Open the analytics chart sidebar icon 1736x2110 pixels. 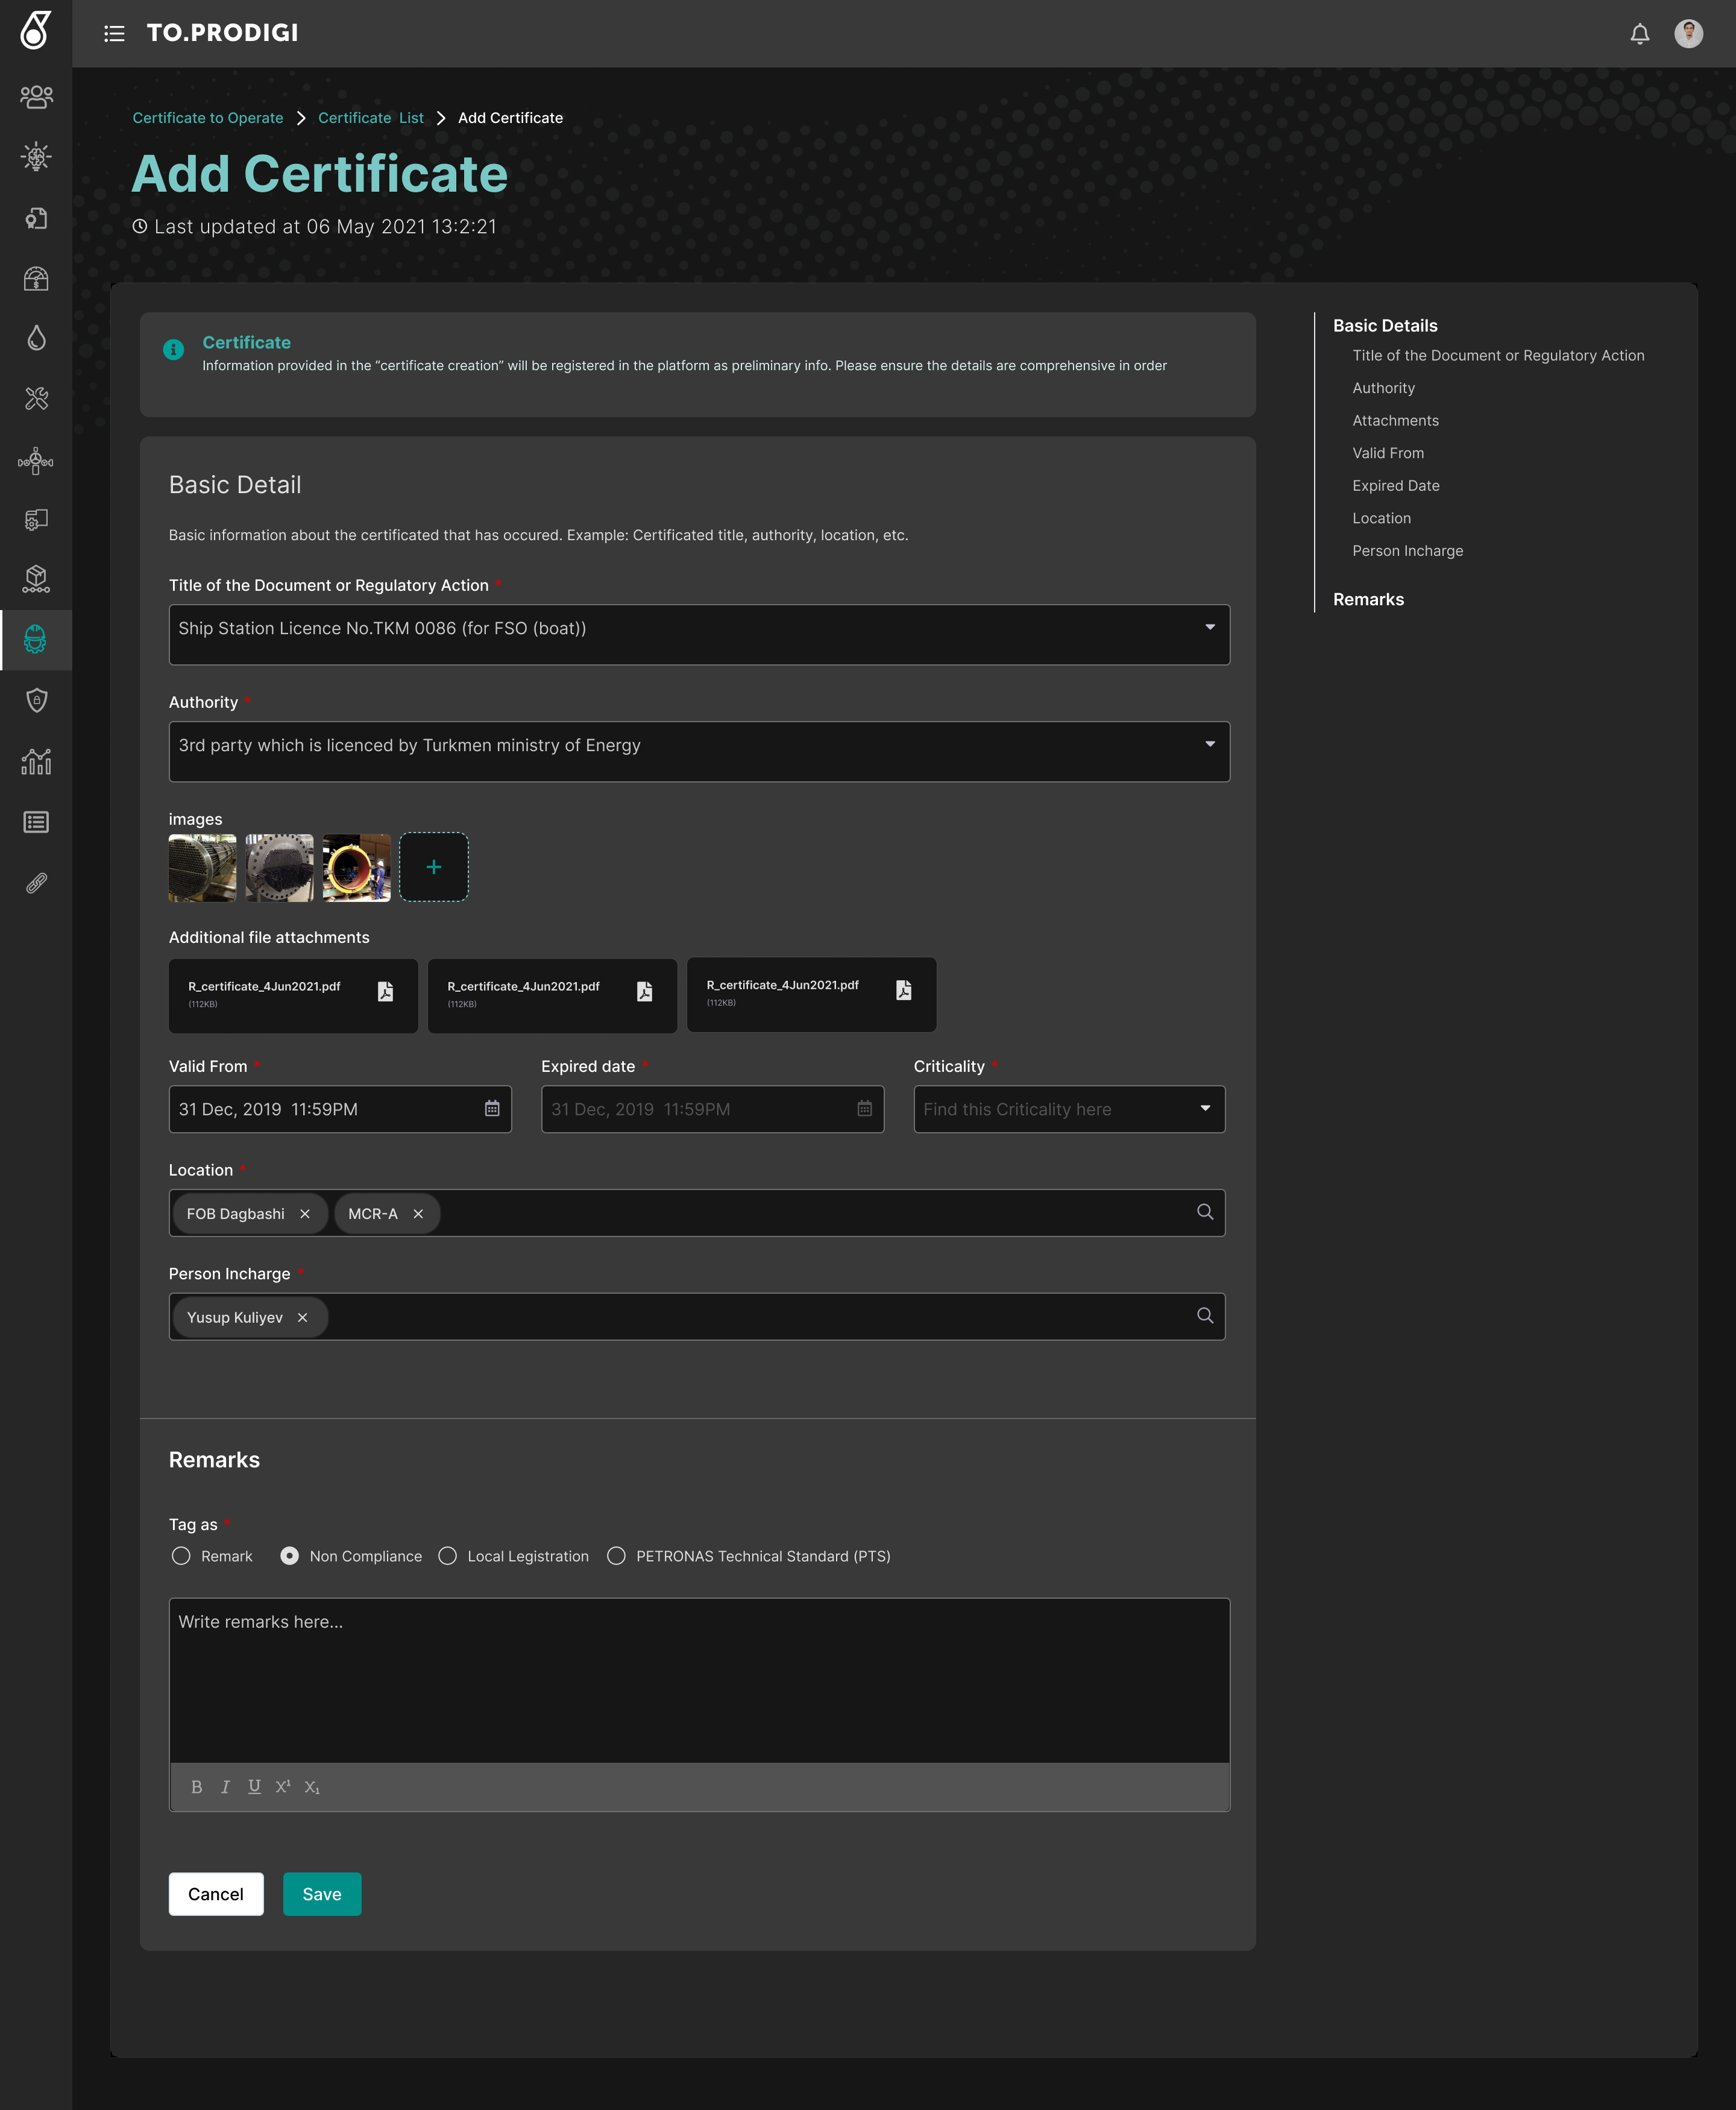point(36,761)
